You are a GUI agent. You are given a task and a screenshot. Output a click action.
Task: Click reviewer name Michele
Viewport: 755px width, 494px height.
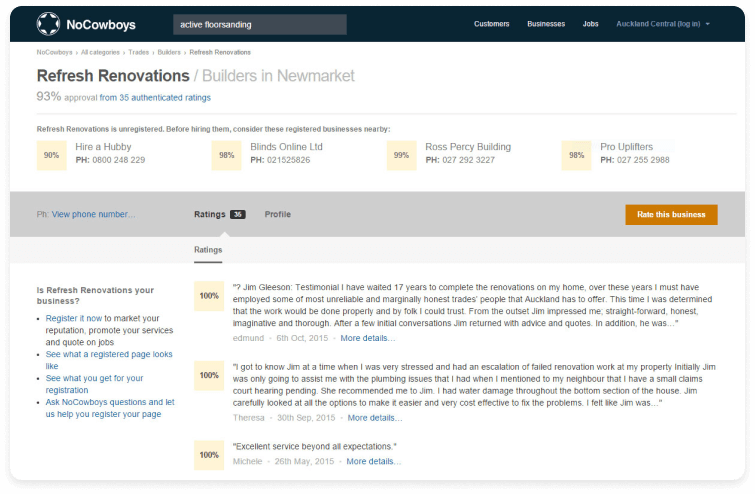[x=247, y=461]
